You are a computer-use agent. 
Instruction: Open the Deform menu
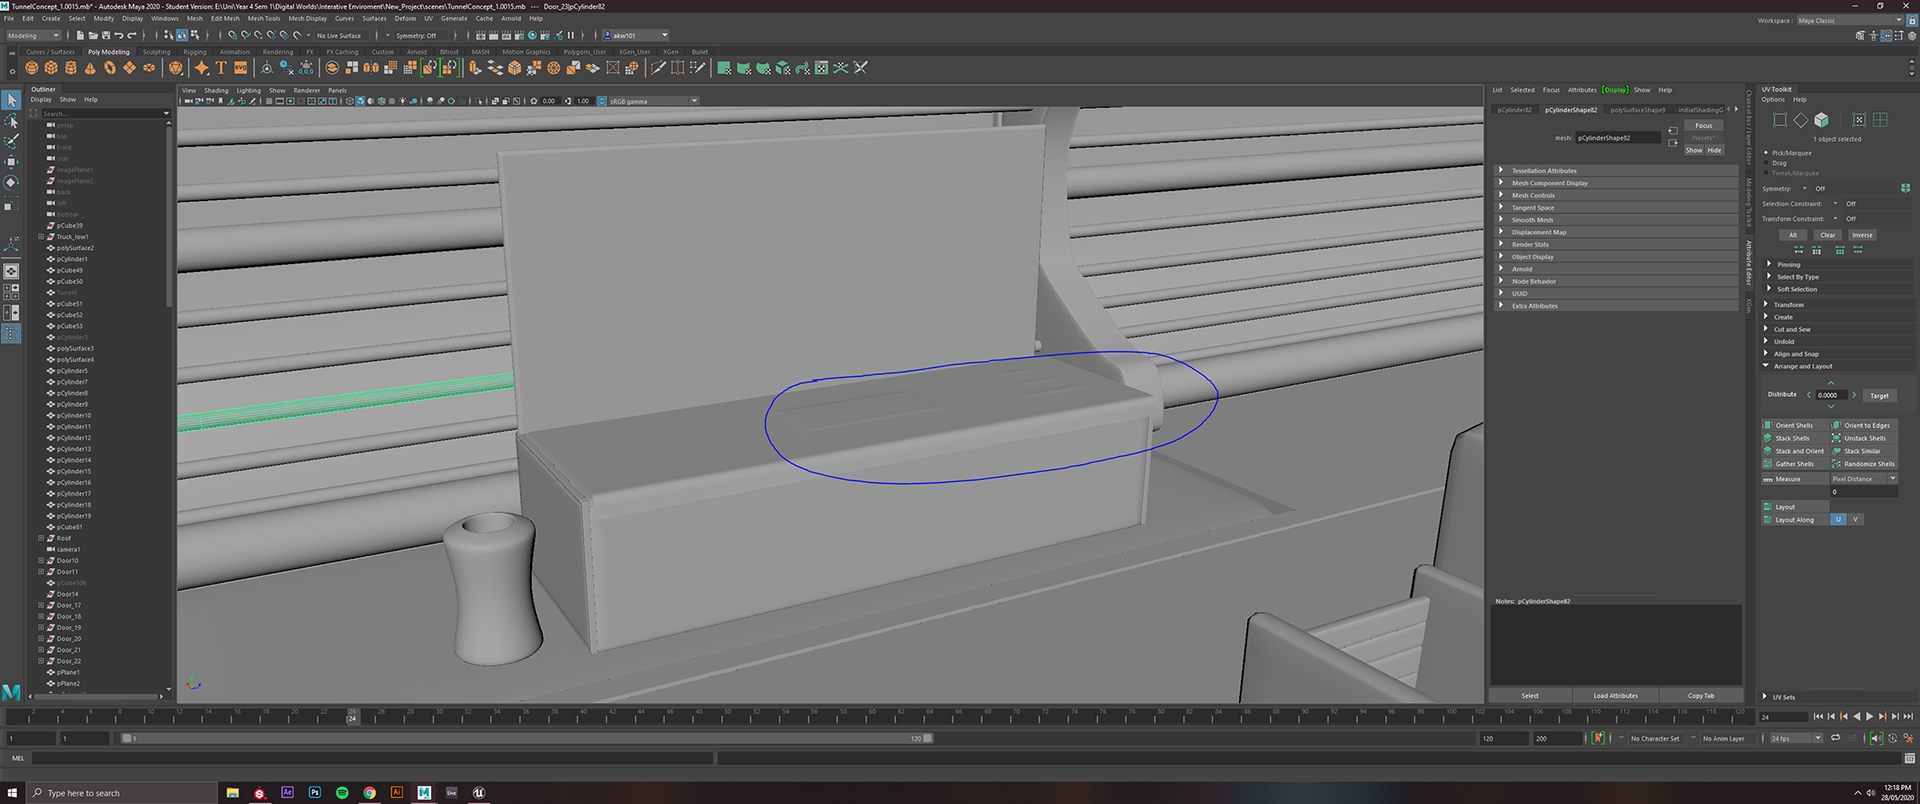click(x=405, y=18)
